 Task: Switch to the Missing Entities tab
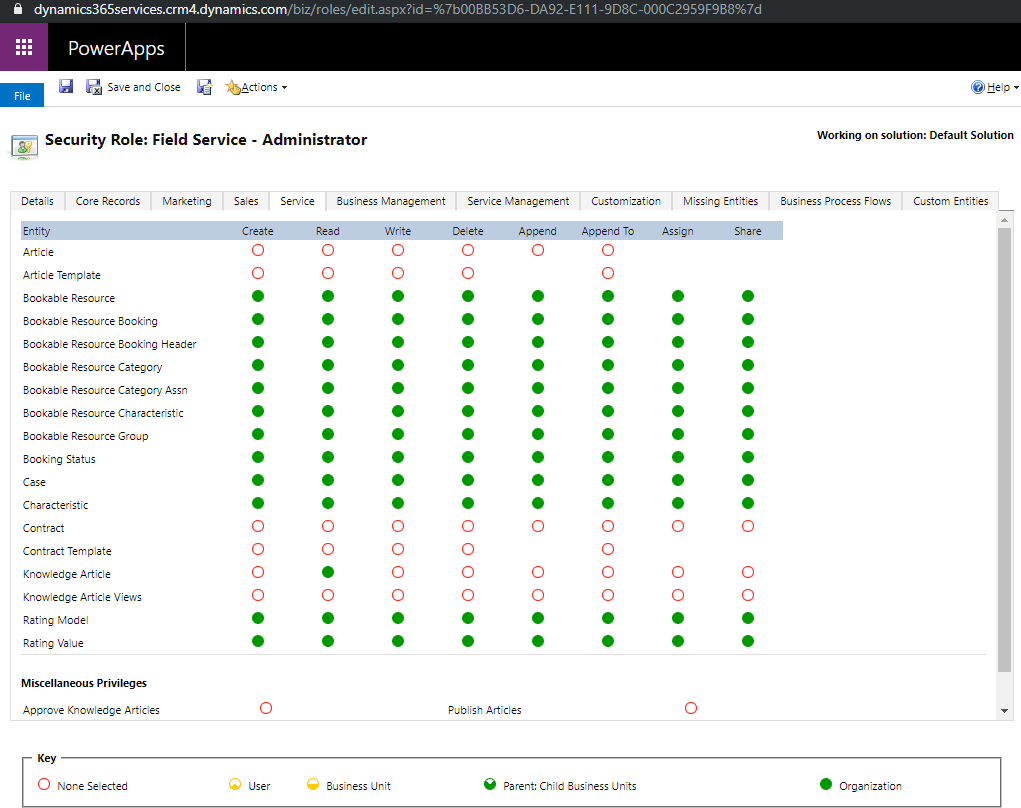coord(720,201)
